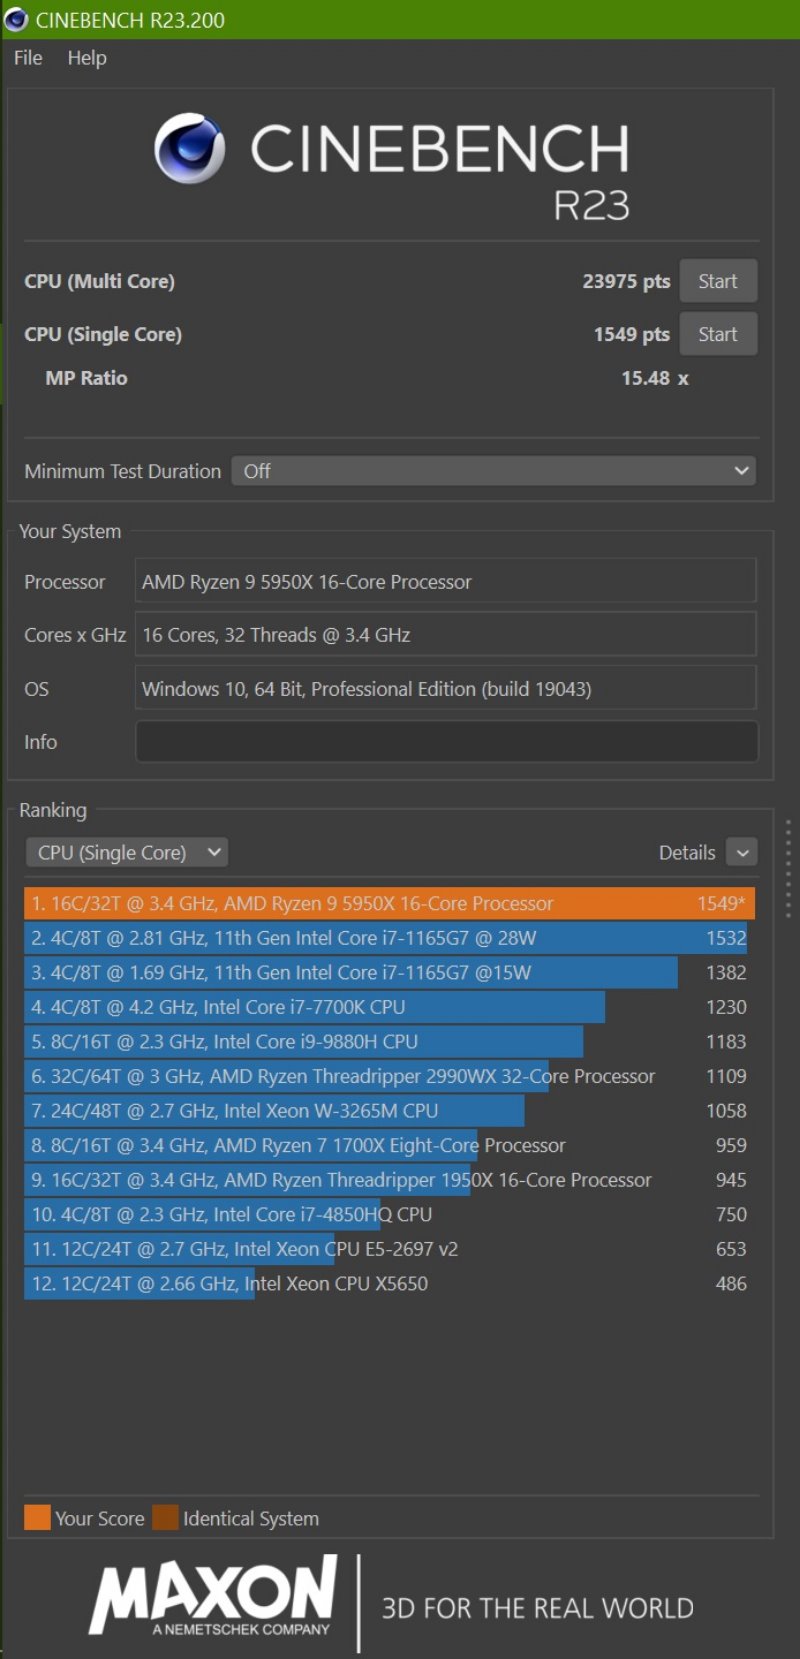The height and width of the screenshot is (1659, 800).
Task: Expand the Details dropdown arrow
Action: click(742, 852)
